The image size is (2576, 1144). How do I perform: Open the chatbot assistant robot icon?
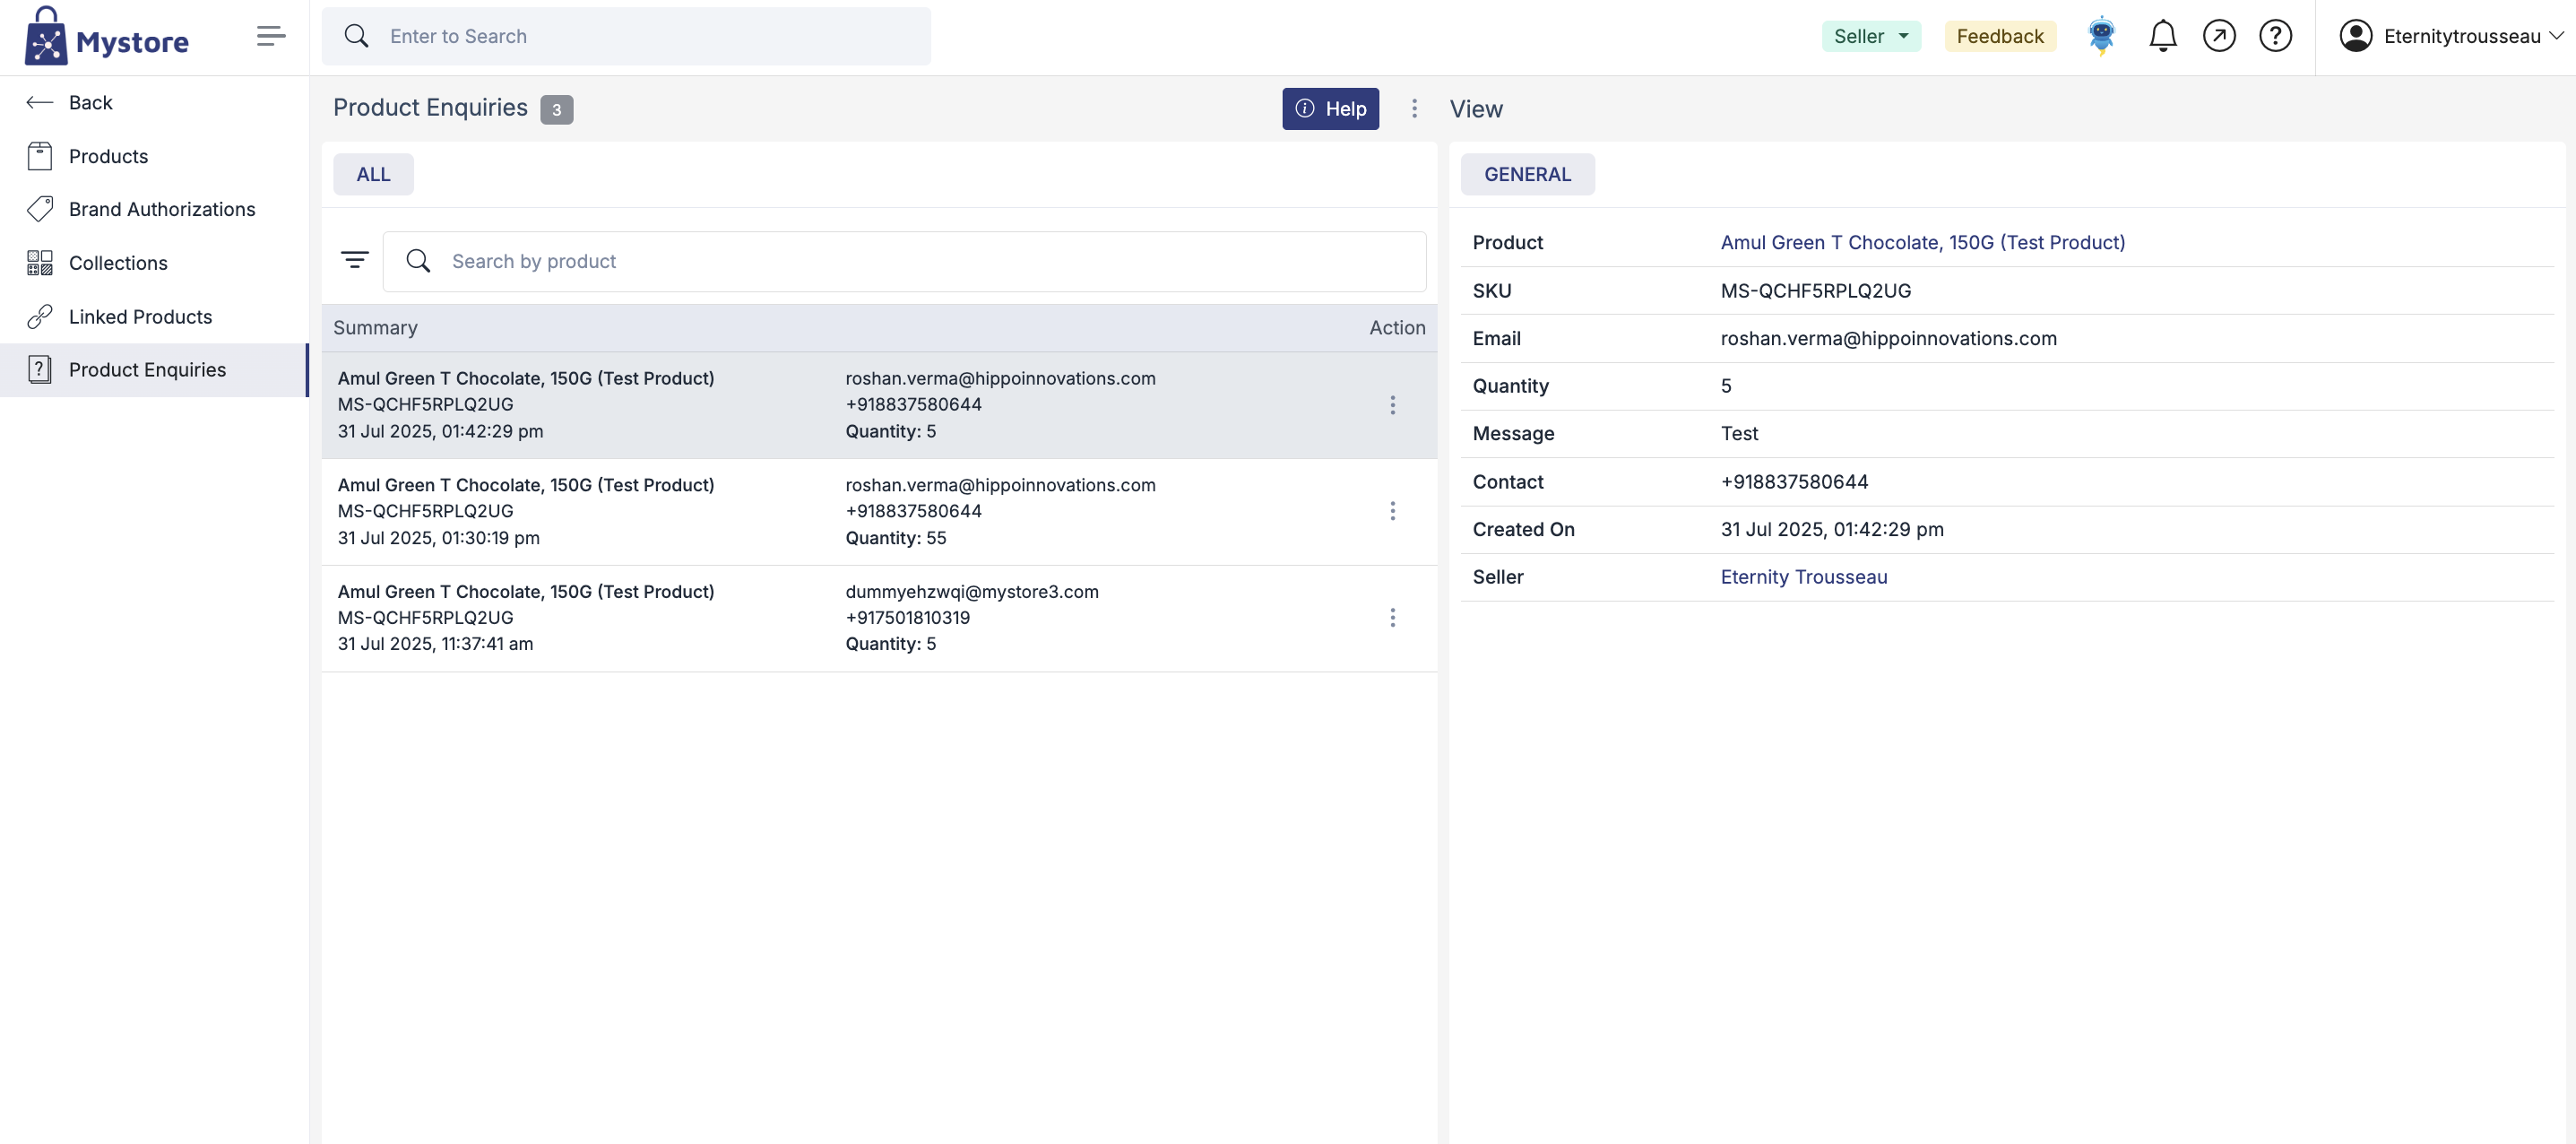click(2101, 37)
